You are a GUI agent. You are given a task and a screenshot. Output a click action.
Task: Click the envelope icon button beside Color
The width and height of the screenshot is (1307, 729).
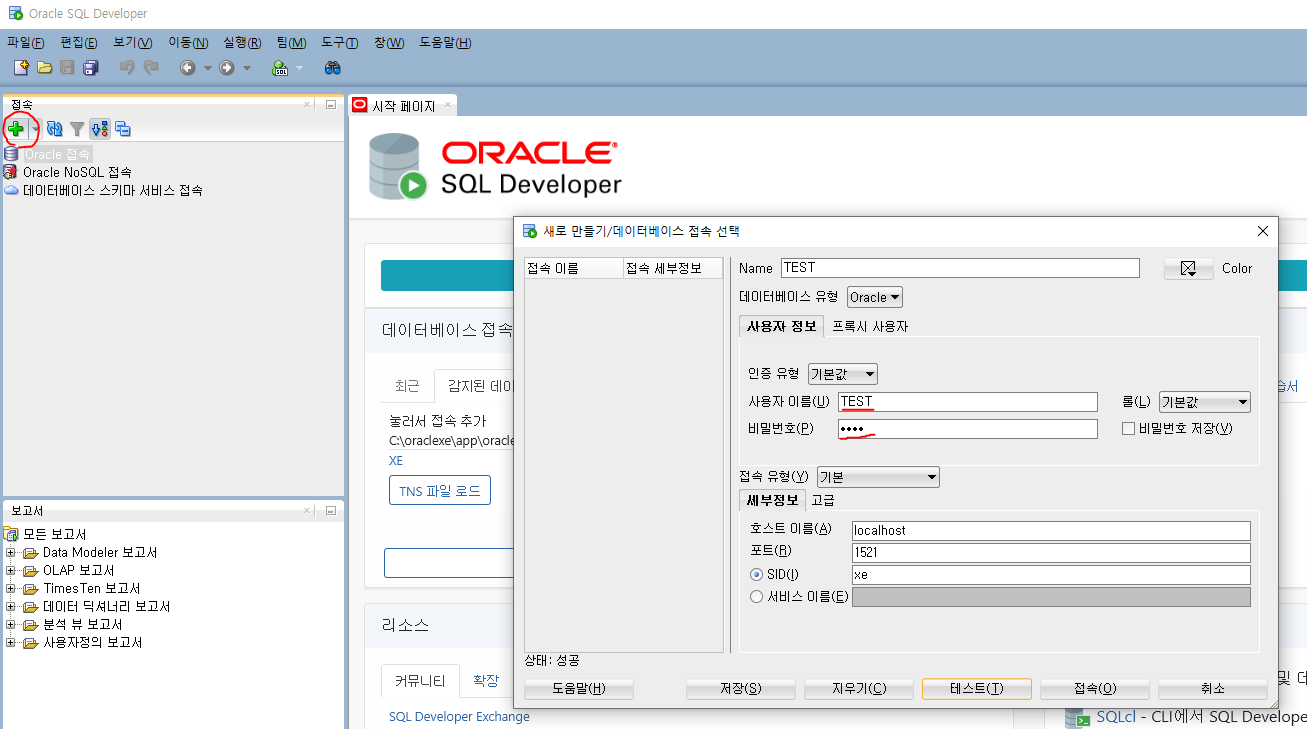tap(1188, 268)
